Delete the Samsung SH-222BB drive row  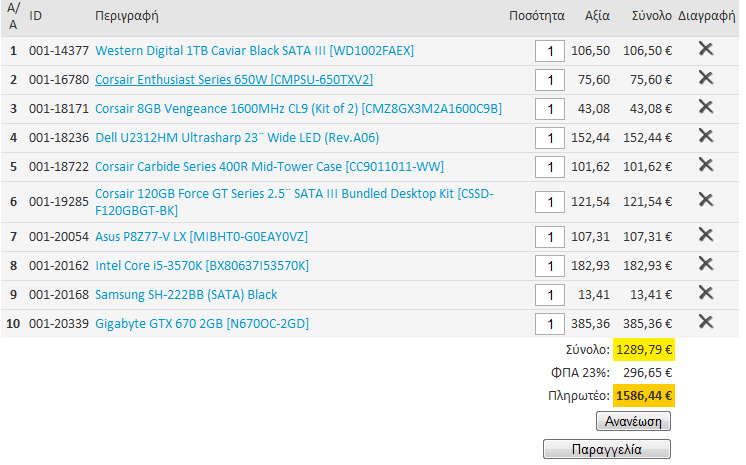click(706, 293)
